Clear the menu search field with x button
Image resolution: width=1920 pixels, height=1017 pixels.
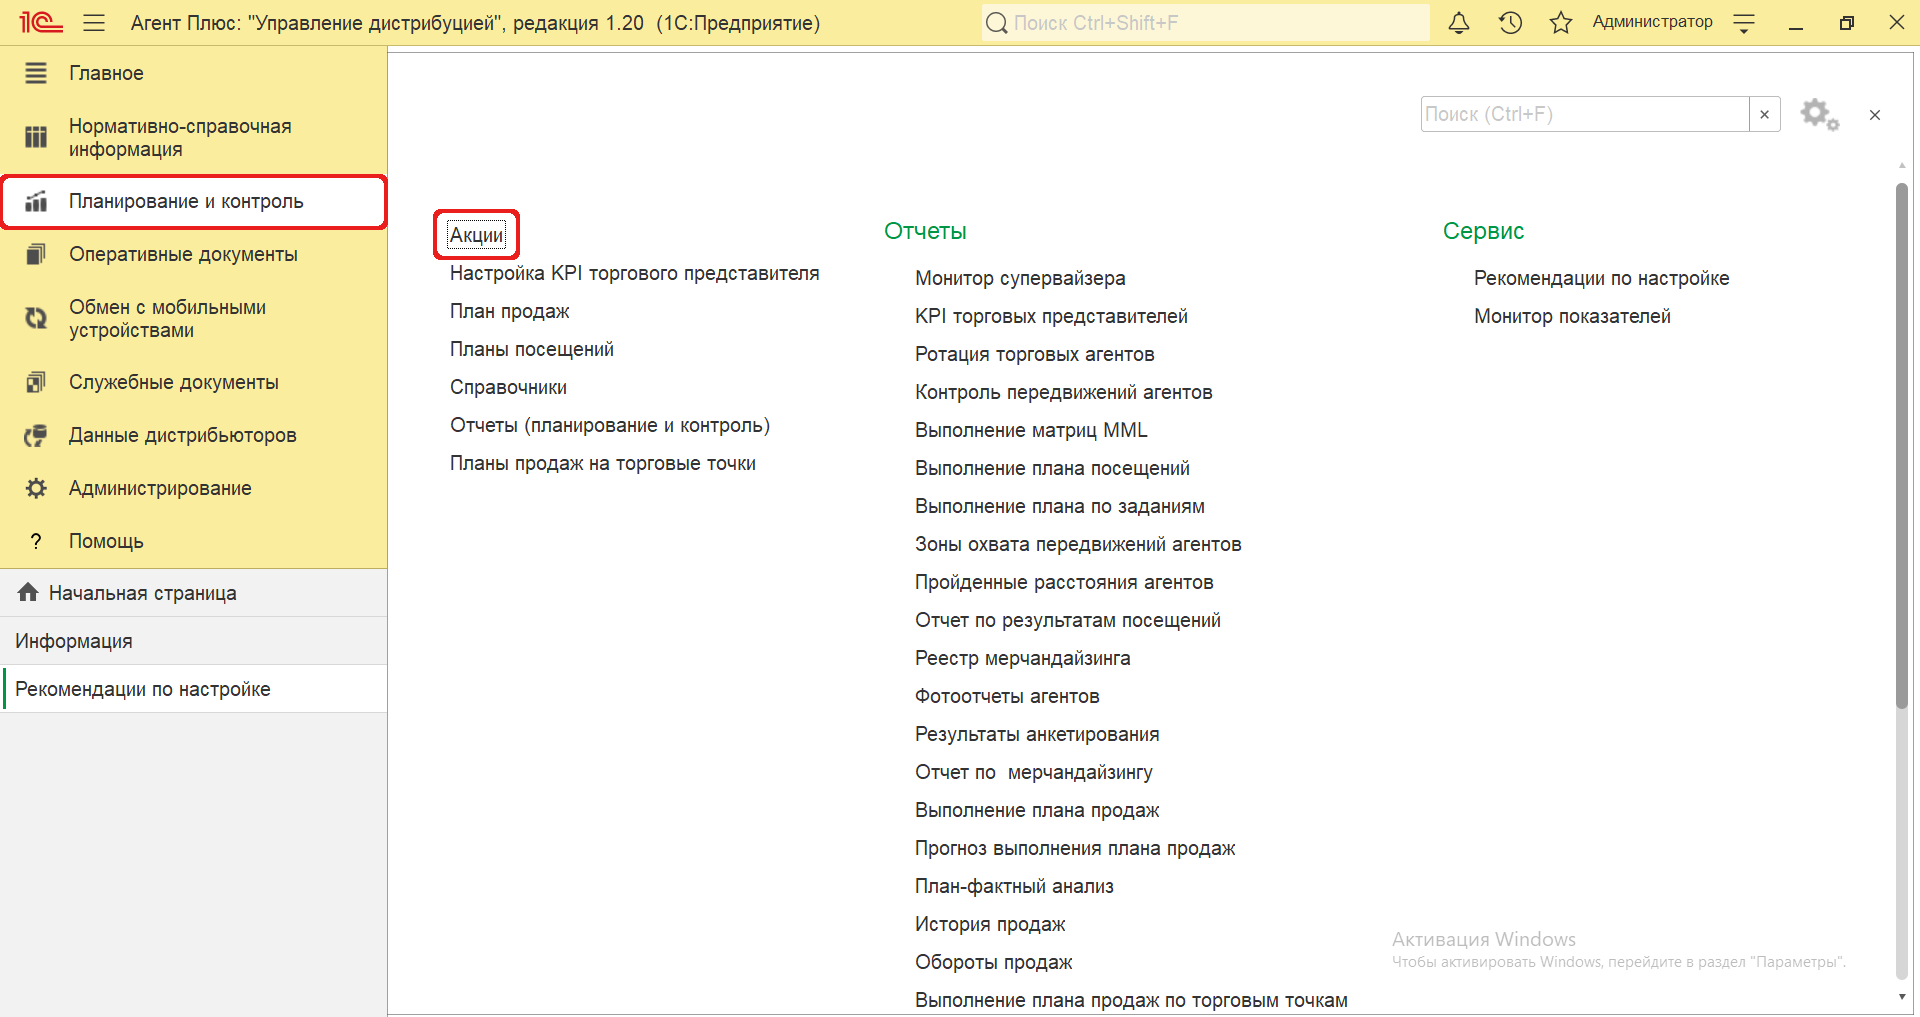tap(1765, 114)
